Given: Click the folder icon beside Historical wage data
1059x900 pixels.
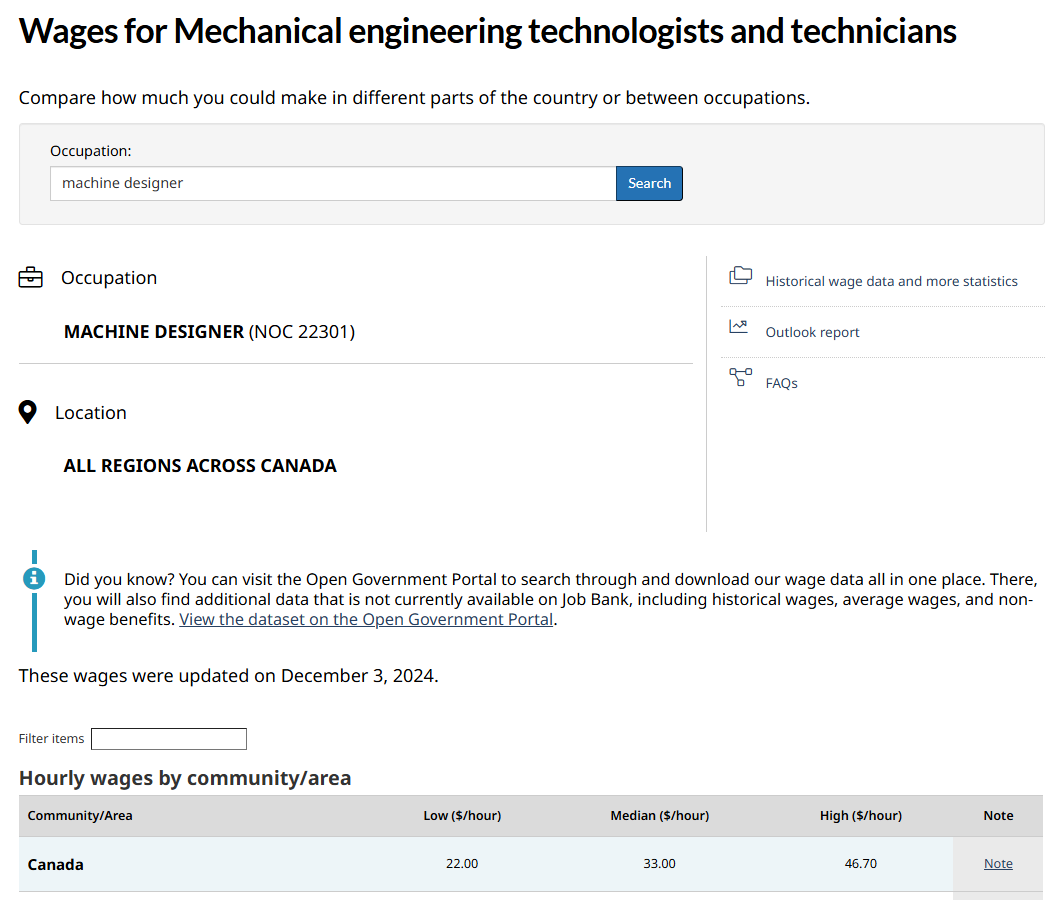Looking at the screenshot, I should (740, 276).
